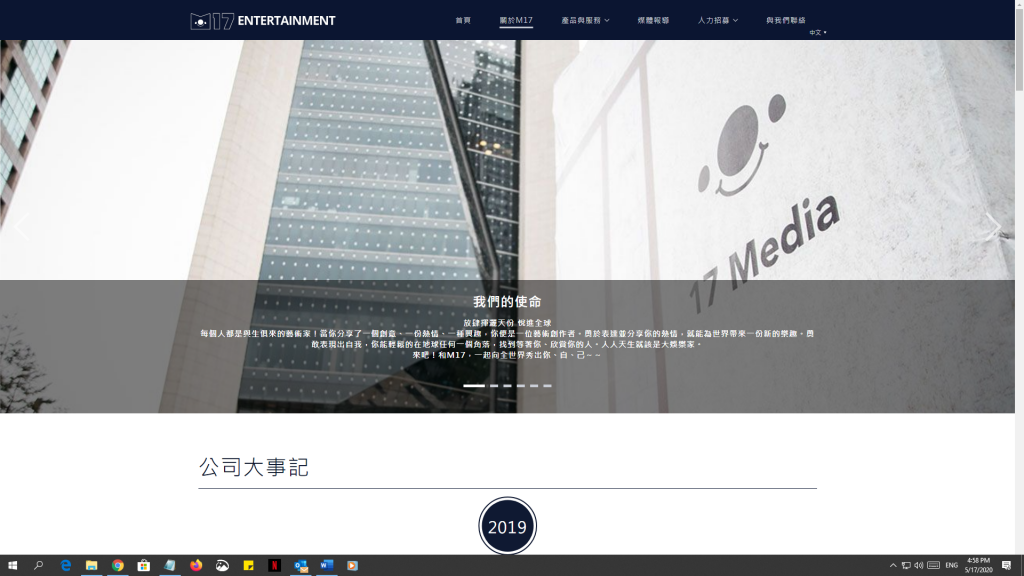The image size is (1024, 576).
Task: Expand the 人力招募 dropdown menu
Action: (717, 20)
